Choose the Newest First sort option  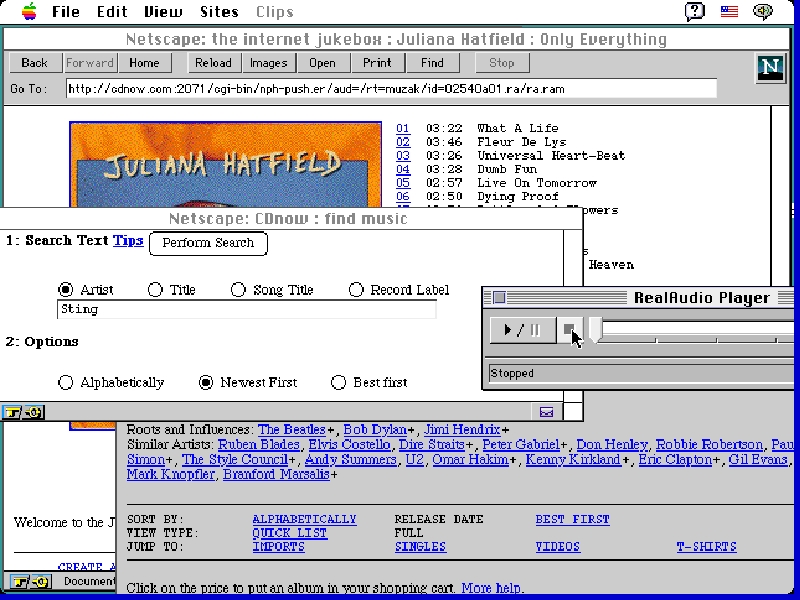click(x=206, y=382)
